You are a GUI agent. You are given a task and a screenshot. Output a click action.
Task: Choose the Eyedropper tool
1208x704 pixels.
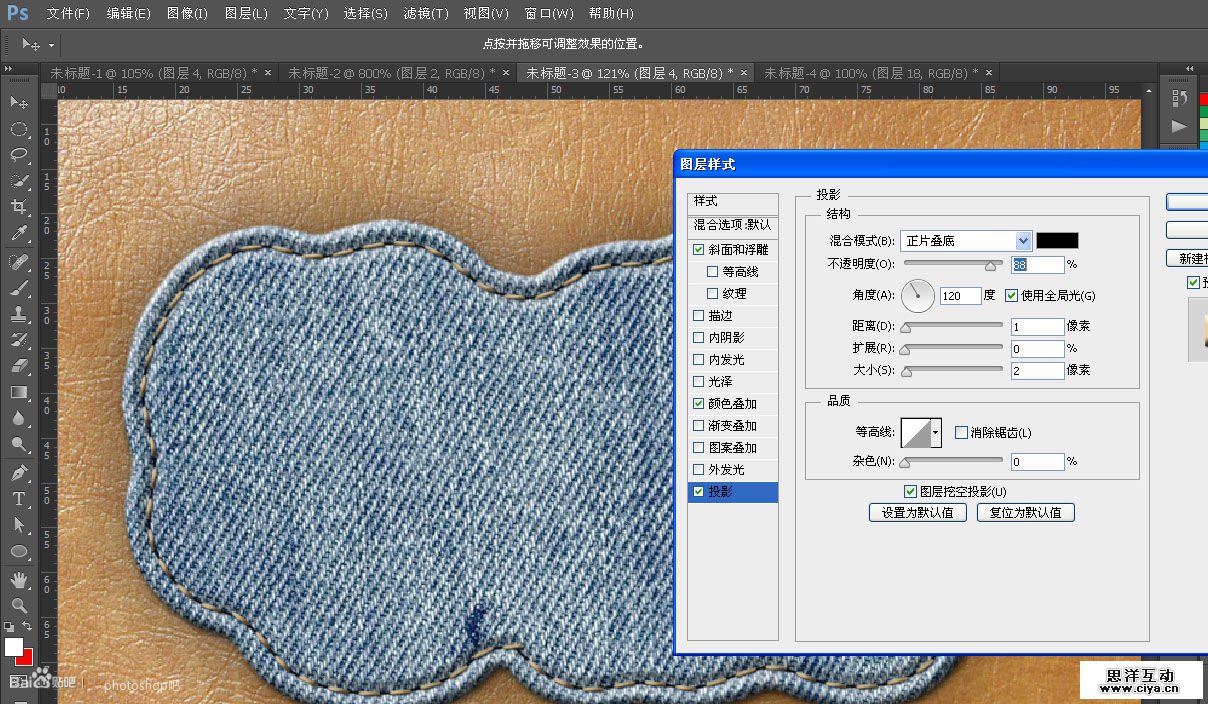coord(19,234)
